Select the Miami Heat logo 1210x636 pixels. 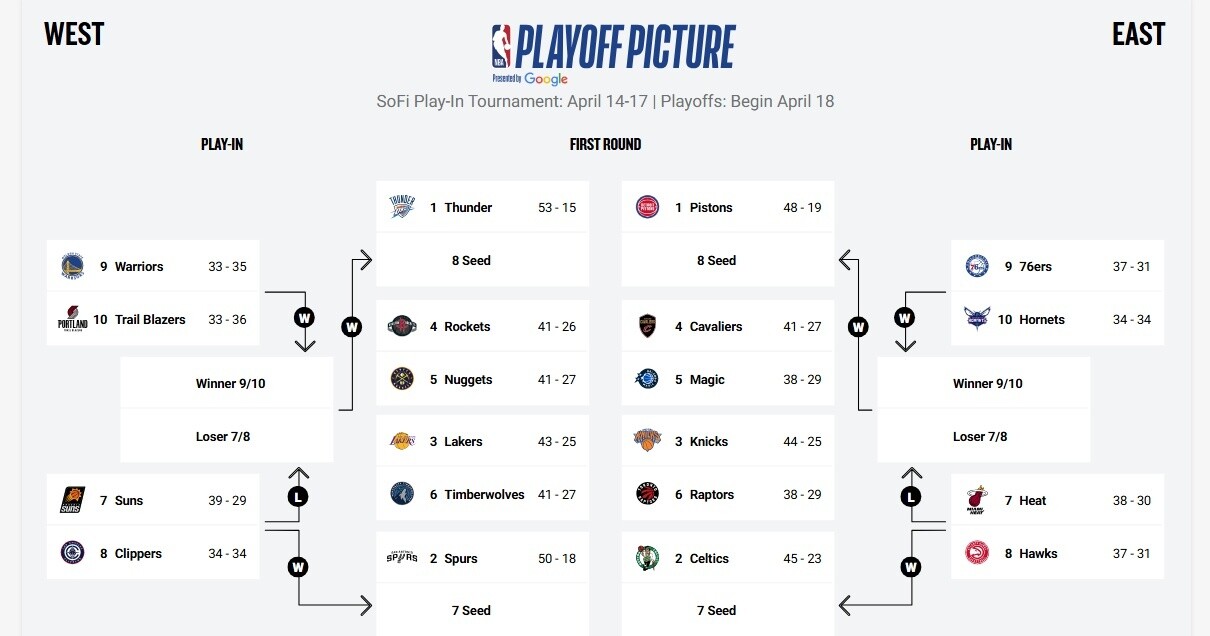pyautogui.click(x=977, y=500)
